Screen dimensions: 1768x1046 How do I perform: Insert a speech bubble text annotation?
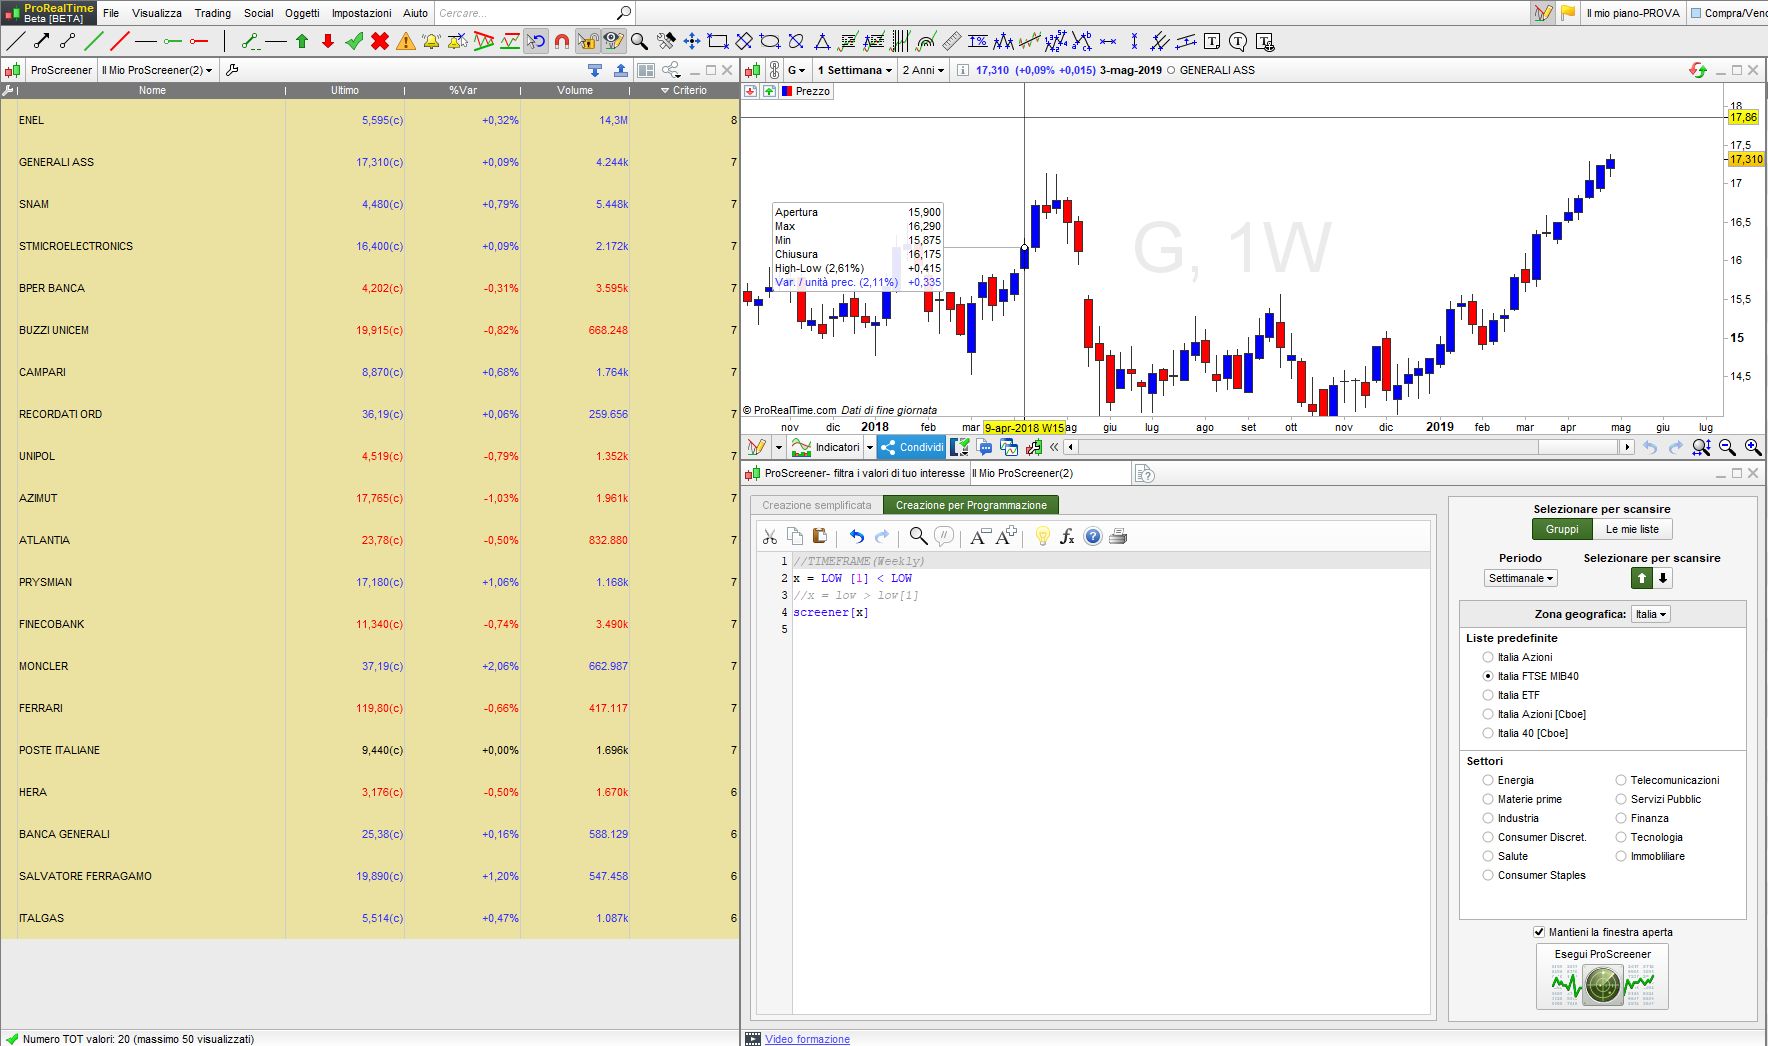pyautogui.click(x=1238, y=41)
